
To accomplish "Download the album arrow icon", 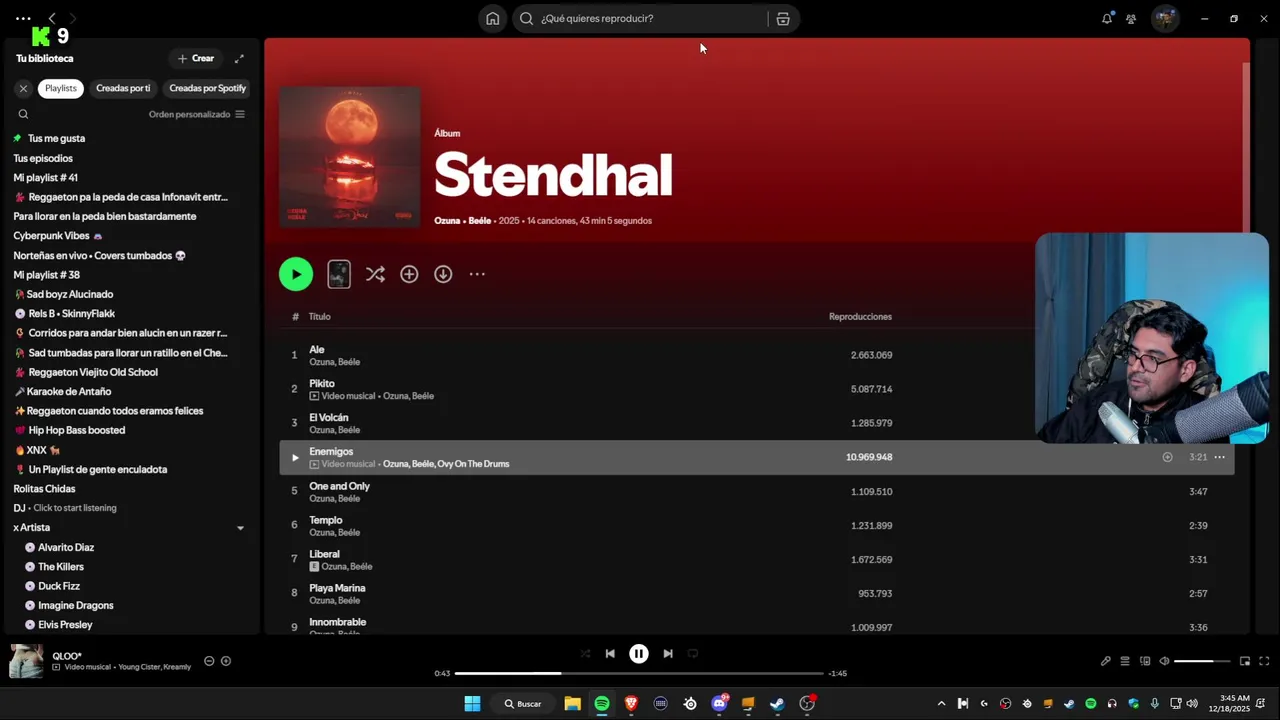I will (x=443, y=274).
